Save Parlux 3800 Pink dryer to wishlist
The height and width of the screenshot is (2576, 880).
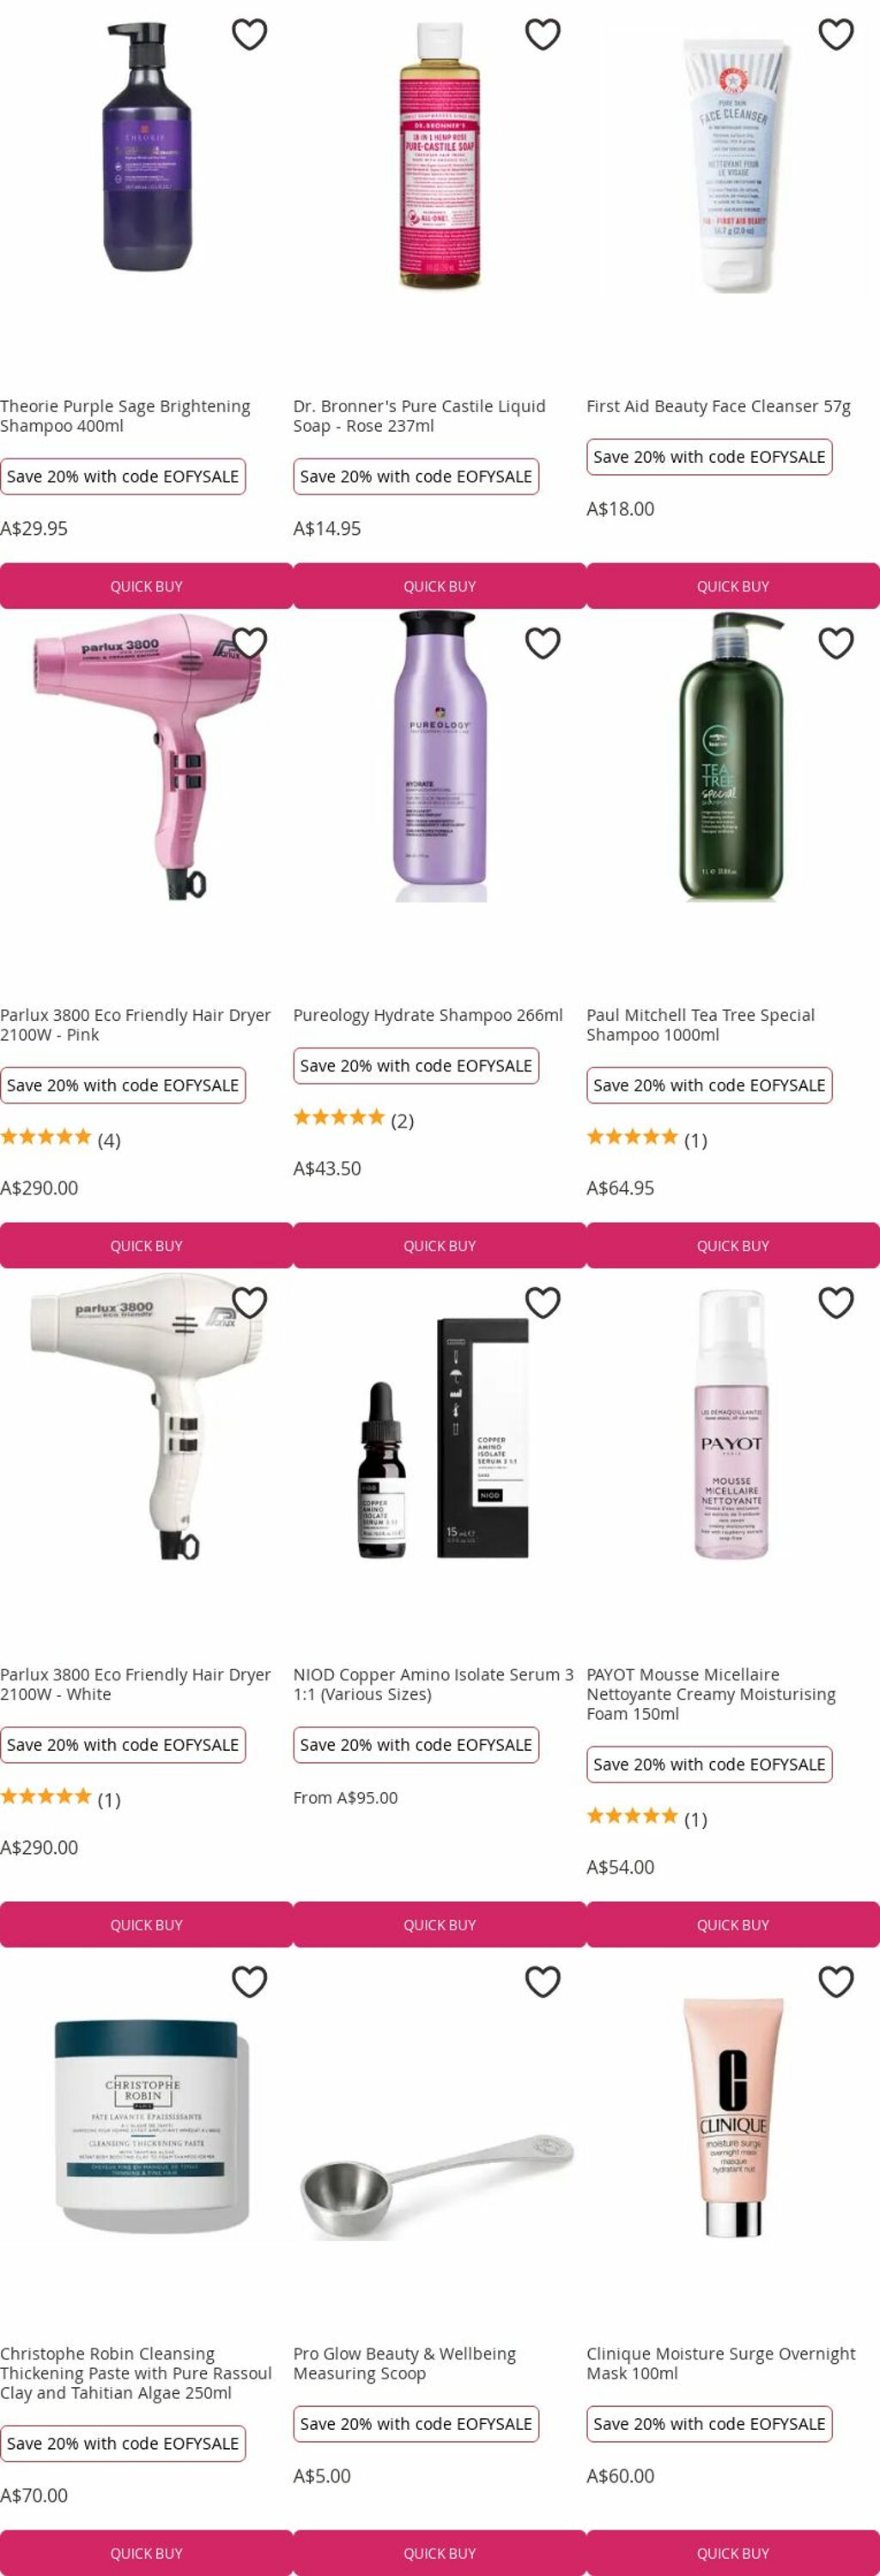249,643
